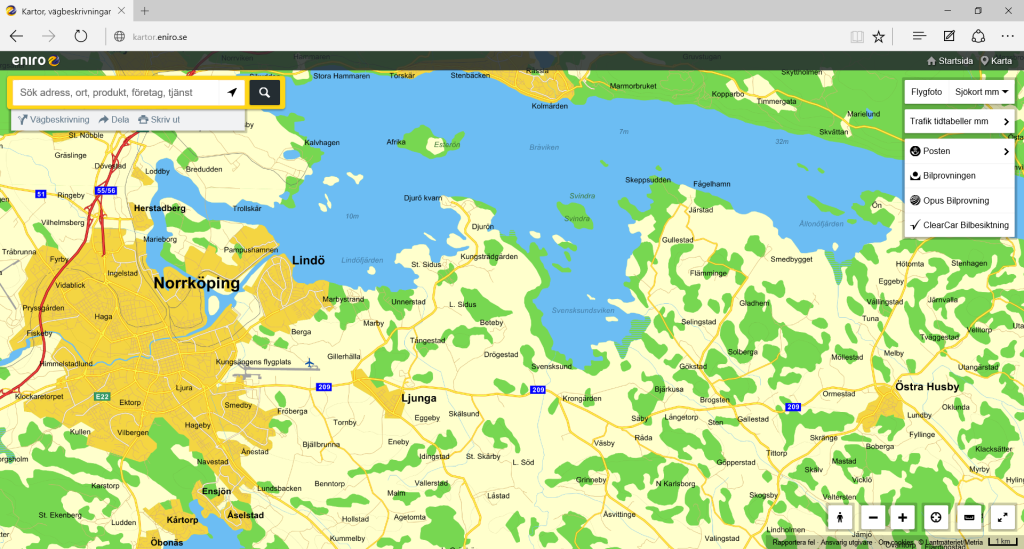This screenshot has width=1024, height=549.
Task: Click the Svensksundsviken label
Action: [x=583, y=311]
